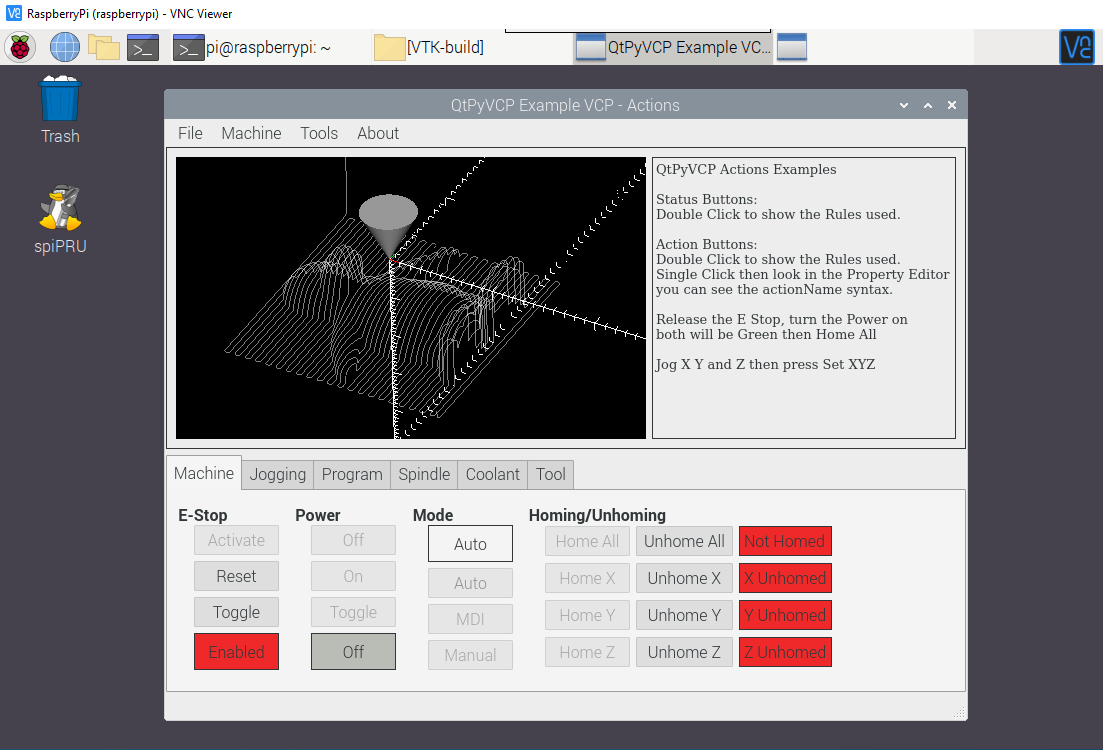Launch the terminal from the taskbar launcher
The width and height of the screenshot is (1103, 750).
tap(143, 47)
